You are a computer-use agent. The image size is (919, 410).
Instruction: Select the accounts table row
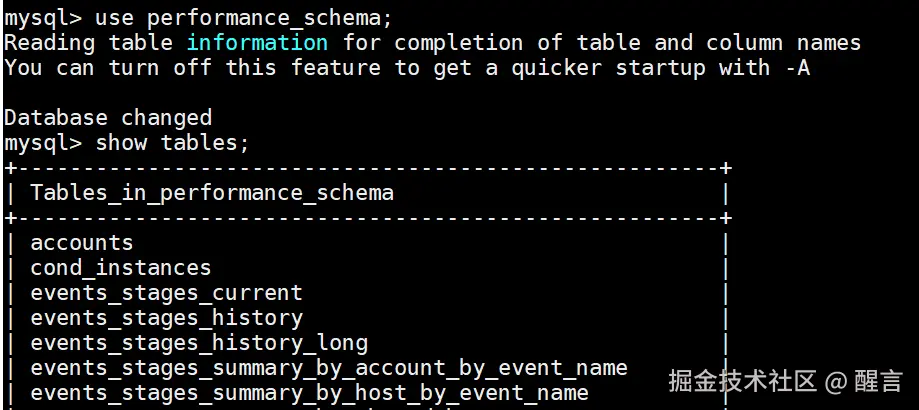82,243
